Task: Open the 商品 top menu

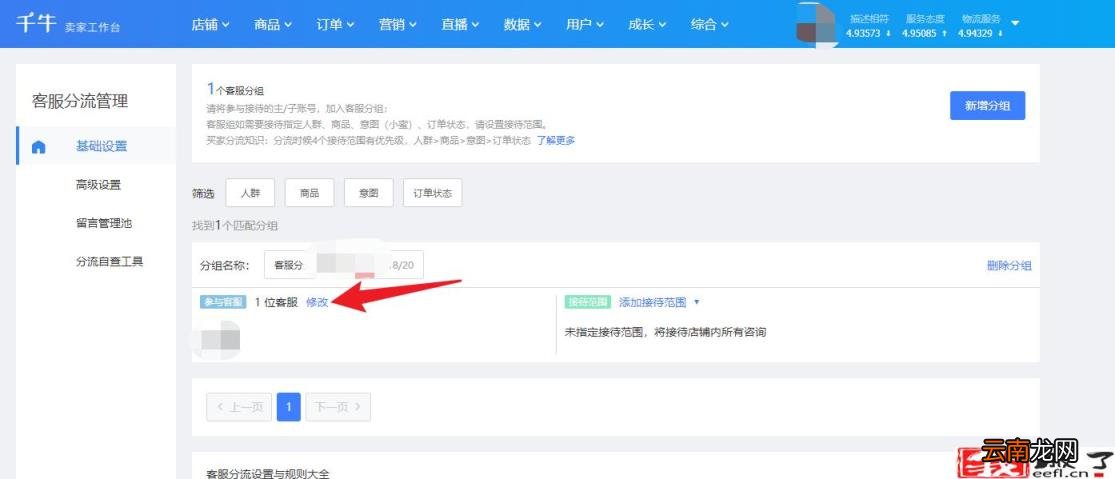Action: coord(273,24)
